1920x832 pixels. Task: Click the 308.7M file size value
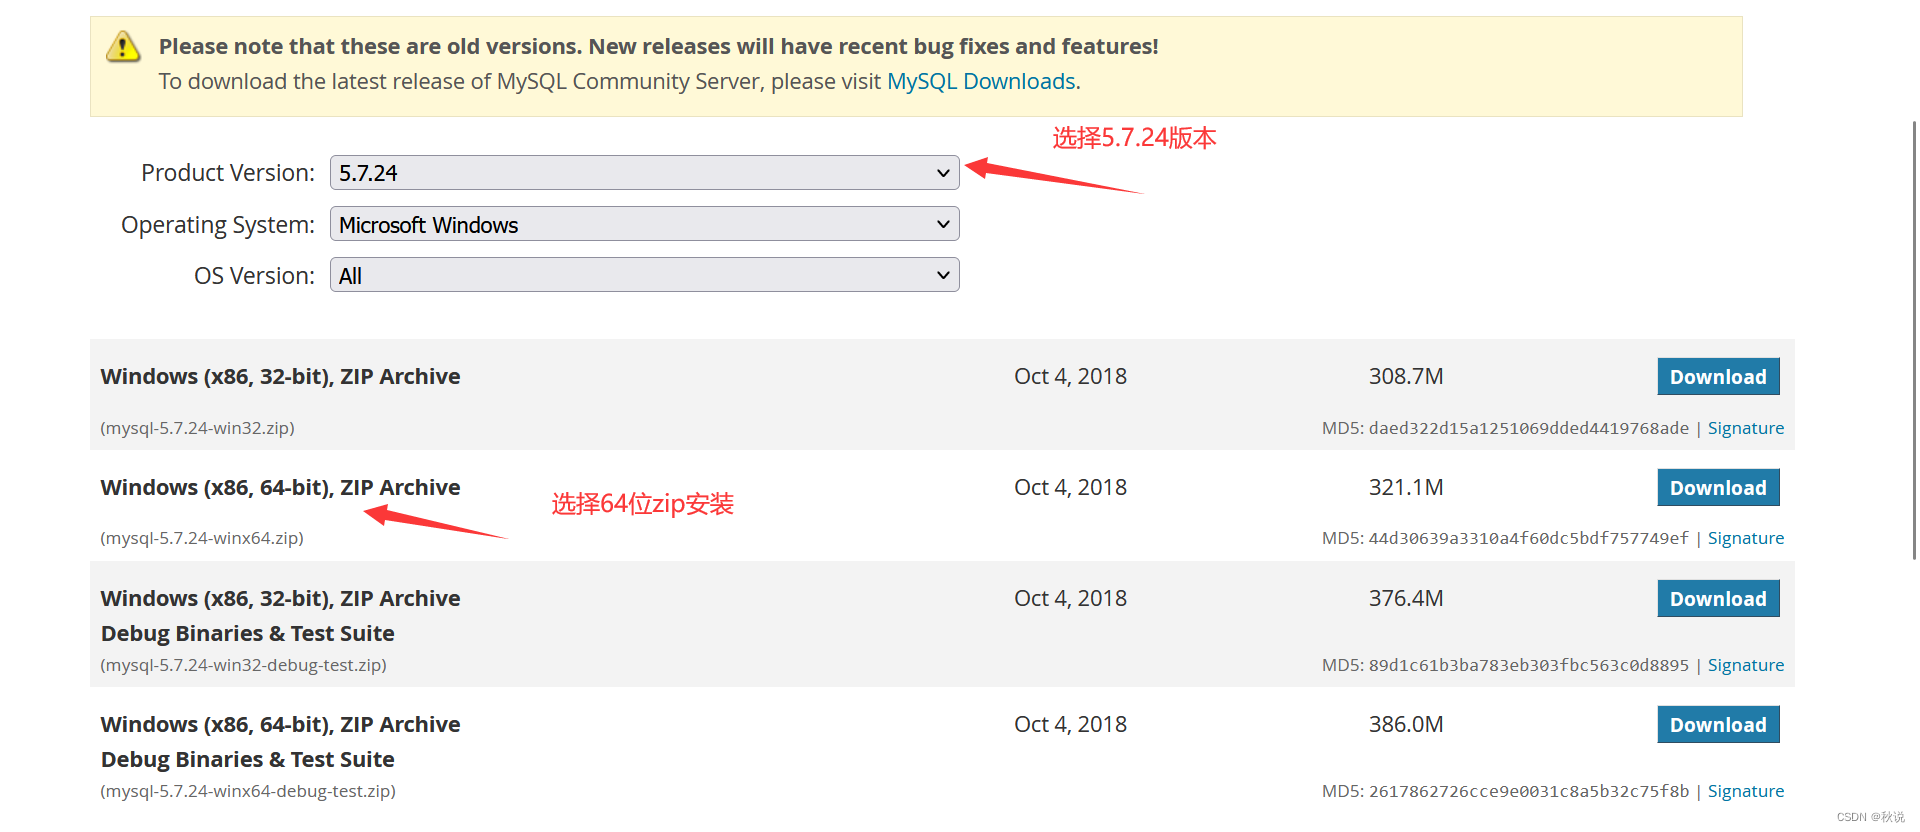click(x=1406, y=376)
